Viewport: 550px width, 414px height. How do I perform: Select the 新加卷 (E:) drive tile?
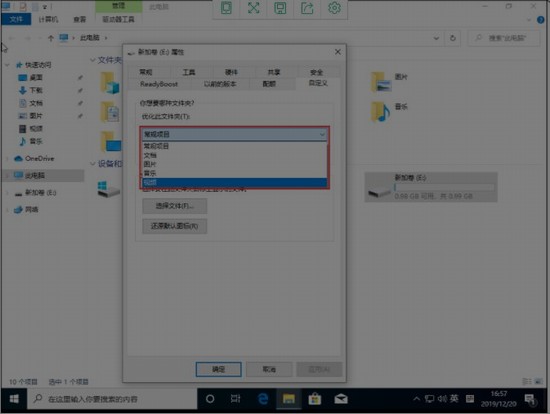tap(431, 187)
